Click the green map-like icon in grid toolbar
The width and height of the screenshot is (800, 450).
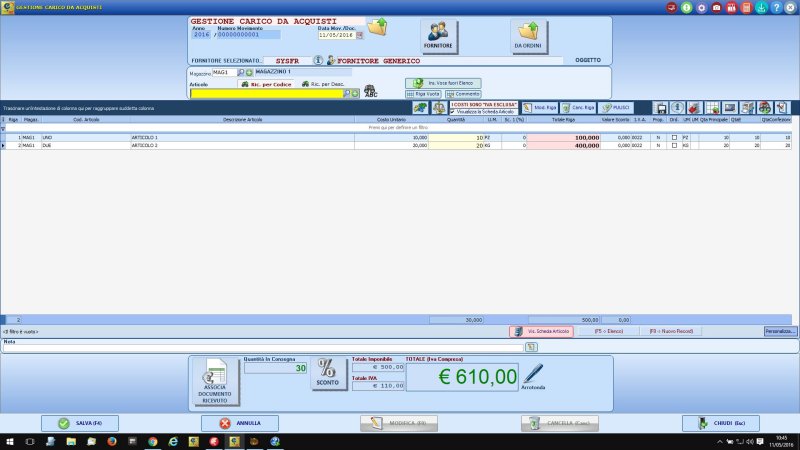pos(420,108)
